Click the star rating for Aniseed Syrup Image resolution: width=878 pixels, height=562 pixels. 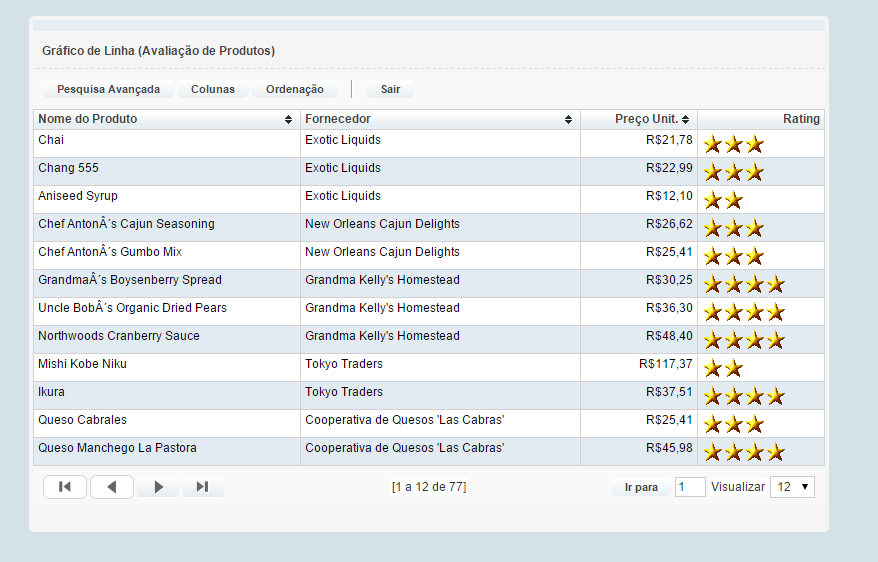pos(723,200)
